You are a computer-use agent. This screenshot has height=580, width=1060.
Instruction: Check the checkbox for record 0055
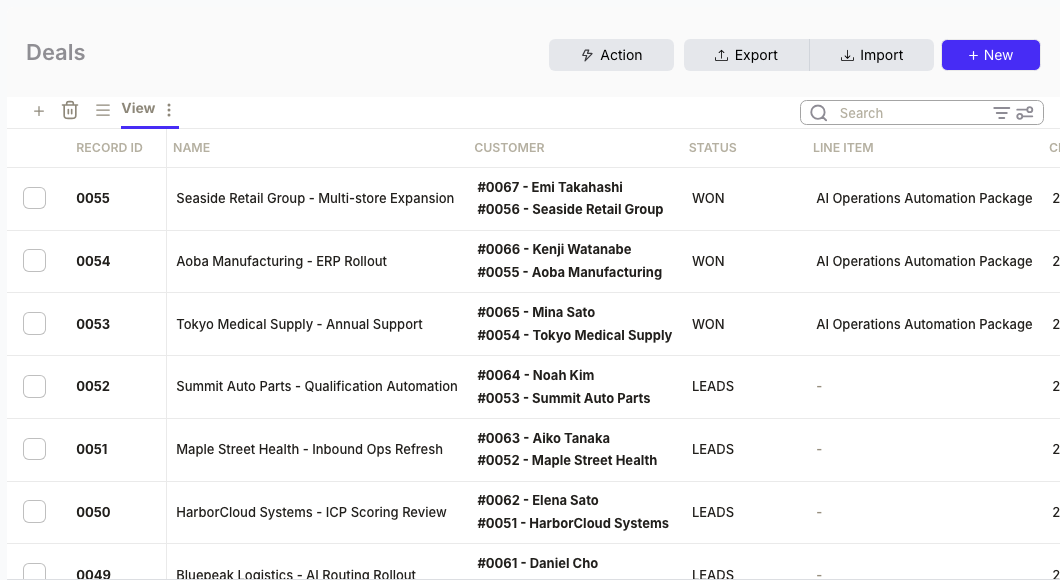tap(34, 198)
